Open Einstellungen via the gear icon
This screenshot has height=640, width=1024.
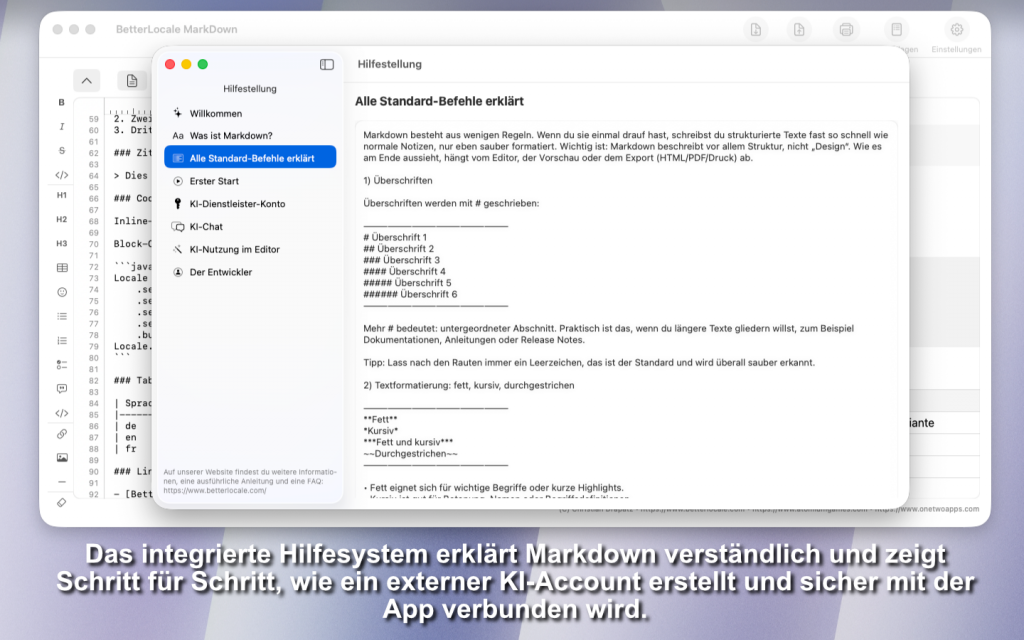[x=956, y=30]
